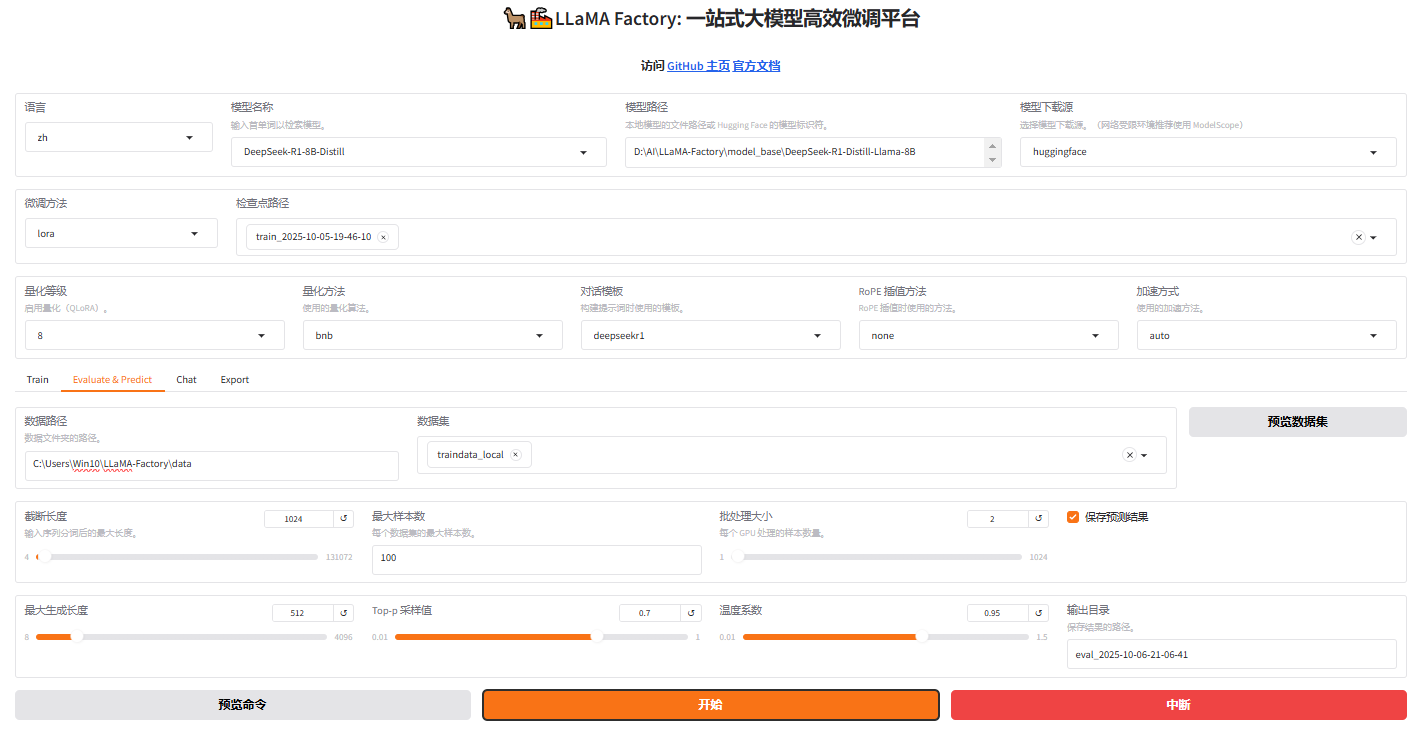Reset the 批处理大小 value with its undo icon
1418x738 pixels.
pyautogui.click(x=1038, y=519)
